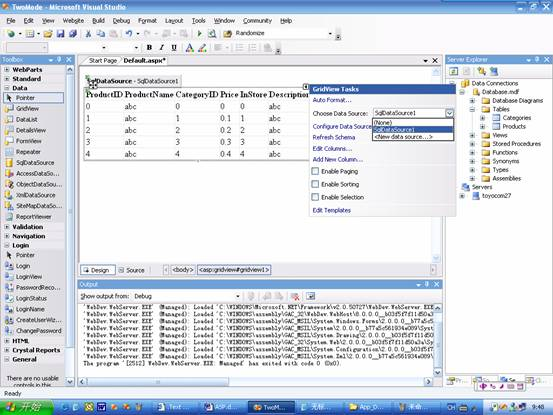
Task: Open the Website menu
Action: 73,21
